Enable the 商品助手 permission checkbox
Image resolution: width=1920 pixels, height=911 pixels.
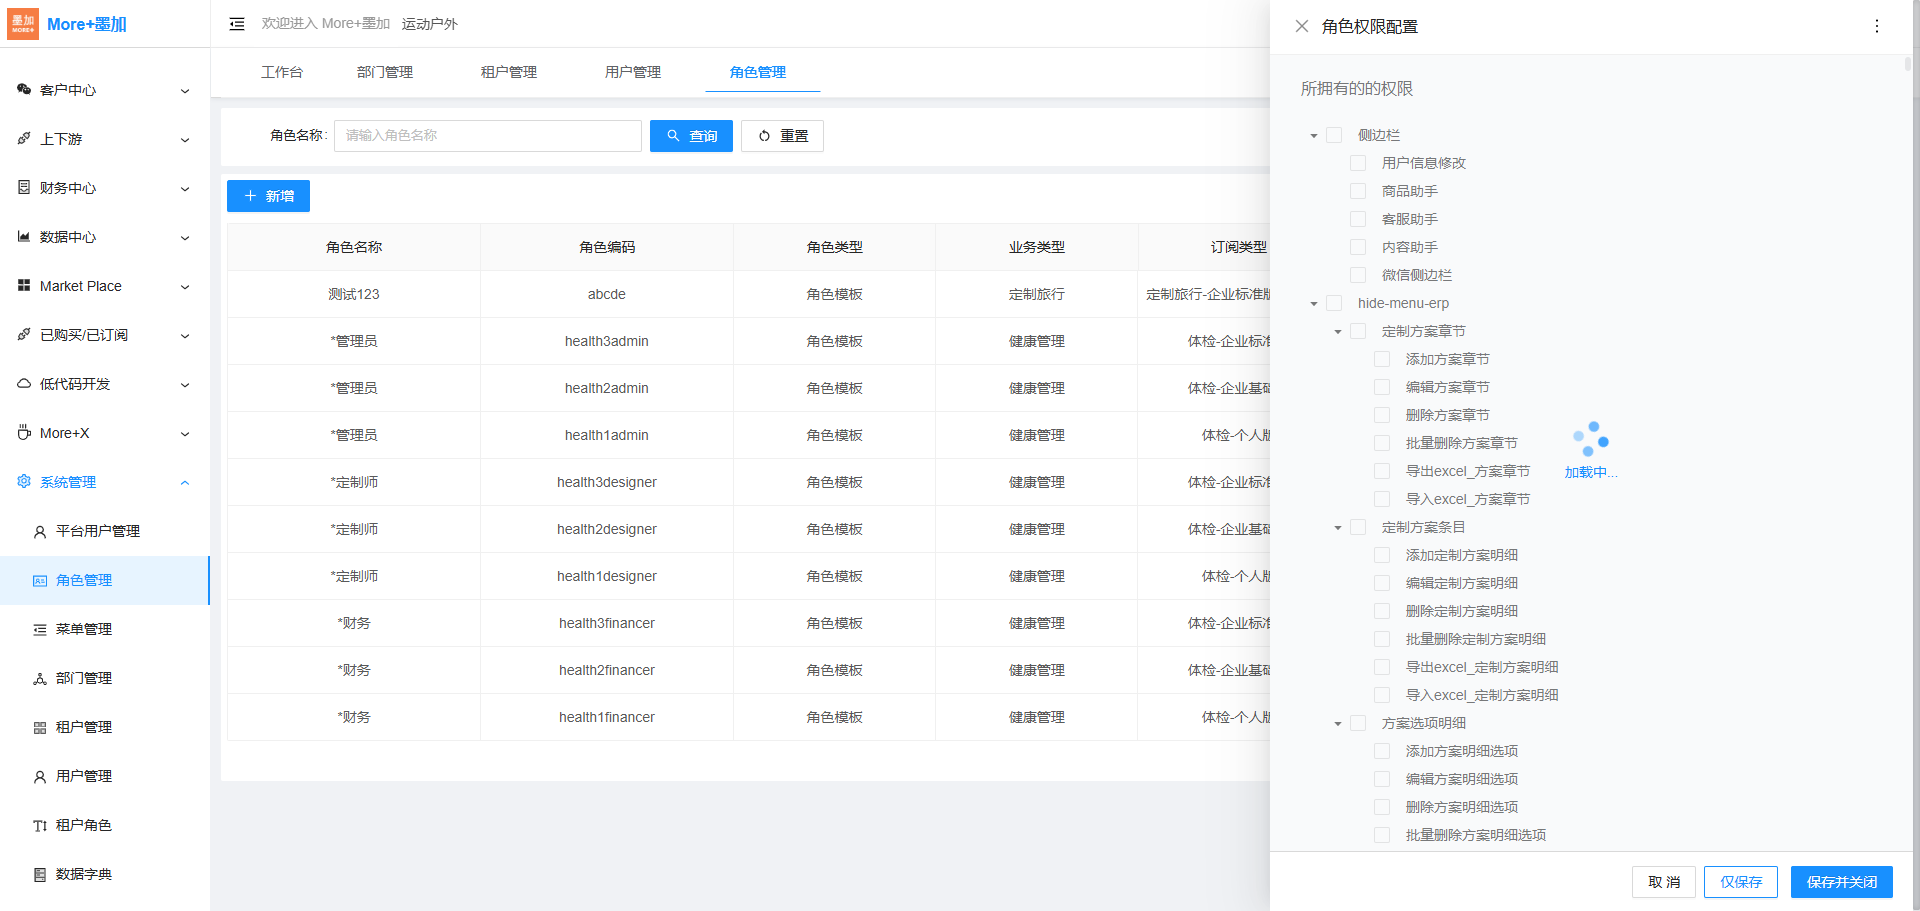click(x=1358, y=191)
